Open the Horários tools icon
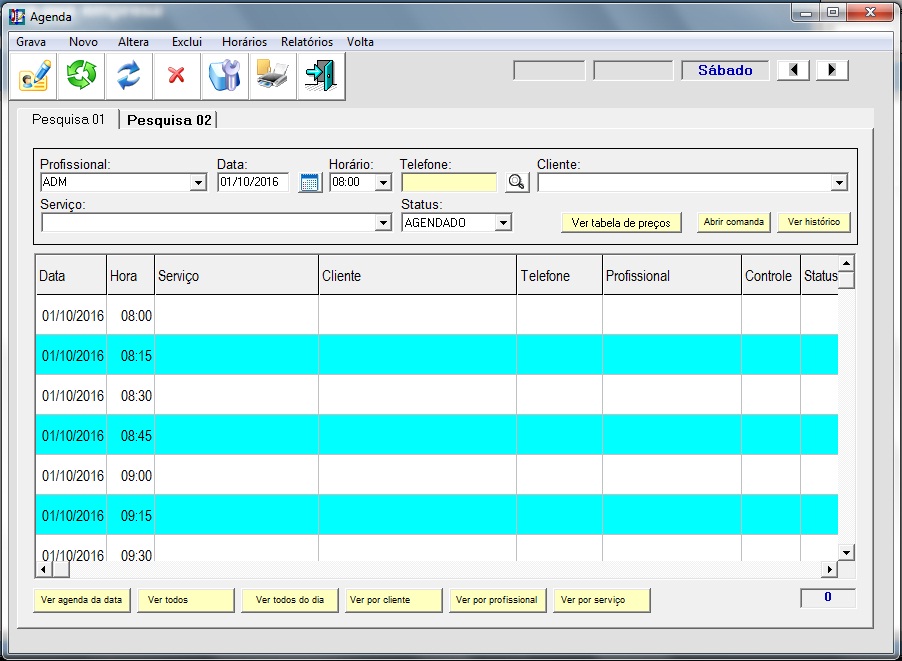902x661 pixels. [x=225, y=76]
